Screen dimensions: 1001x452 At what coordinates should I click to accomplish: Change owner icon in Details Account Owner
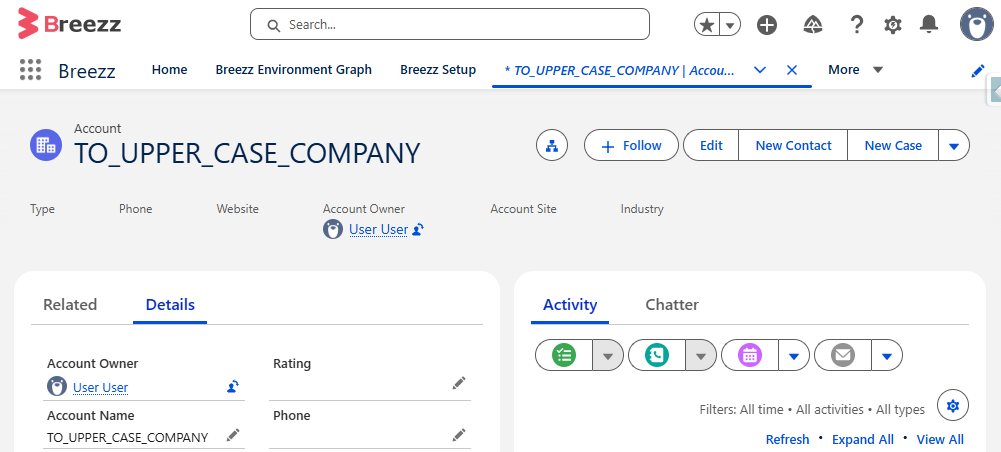(233, 386)
